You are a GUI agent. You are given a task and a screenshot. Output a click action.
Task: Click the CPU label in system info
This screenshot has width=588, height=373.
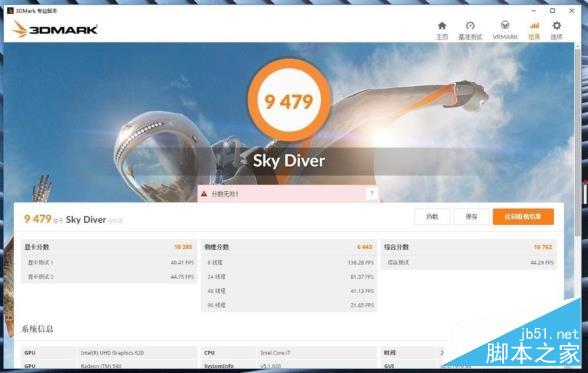(x=209, y=353)
